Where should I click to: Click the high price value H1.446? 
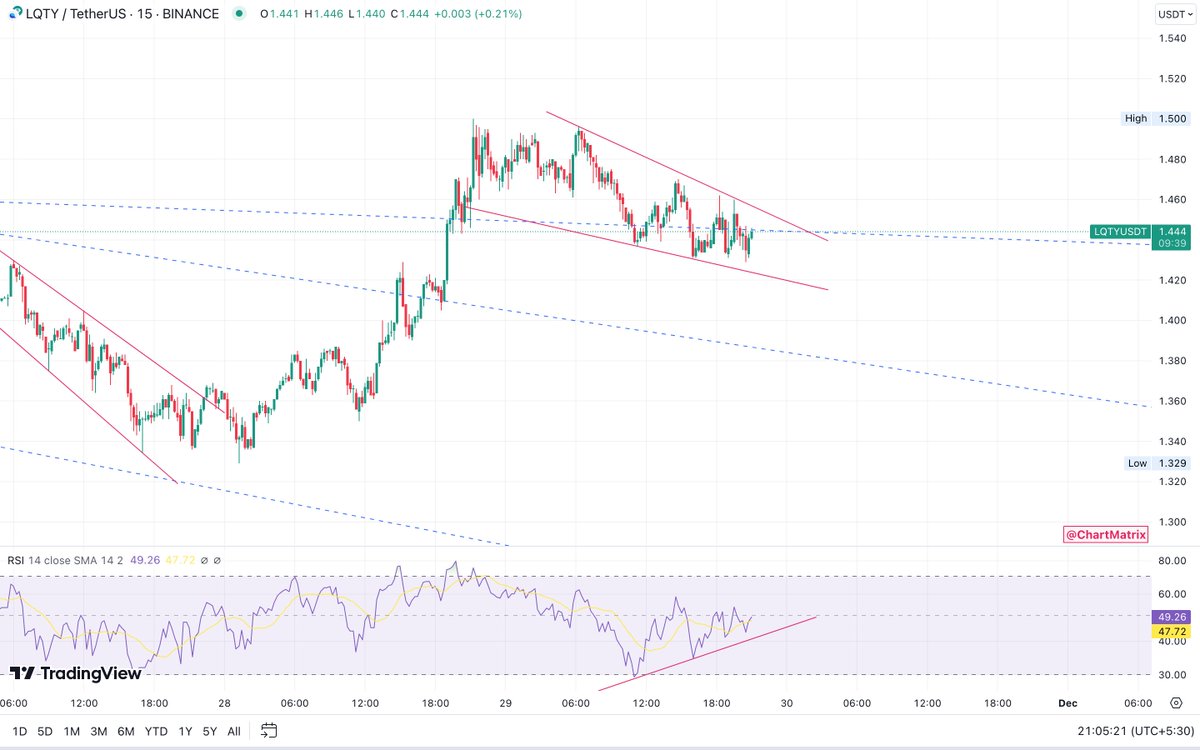[324, 14]
